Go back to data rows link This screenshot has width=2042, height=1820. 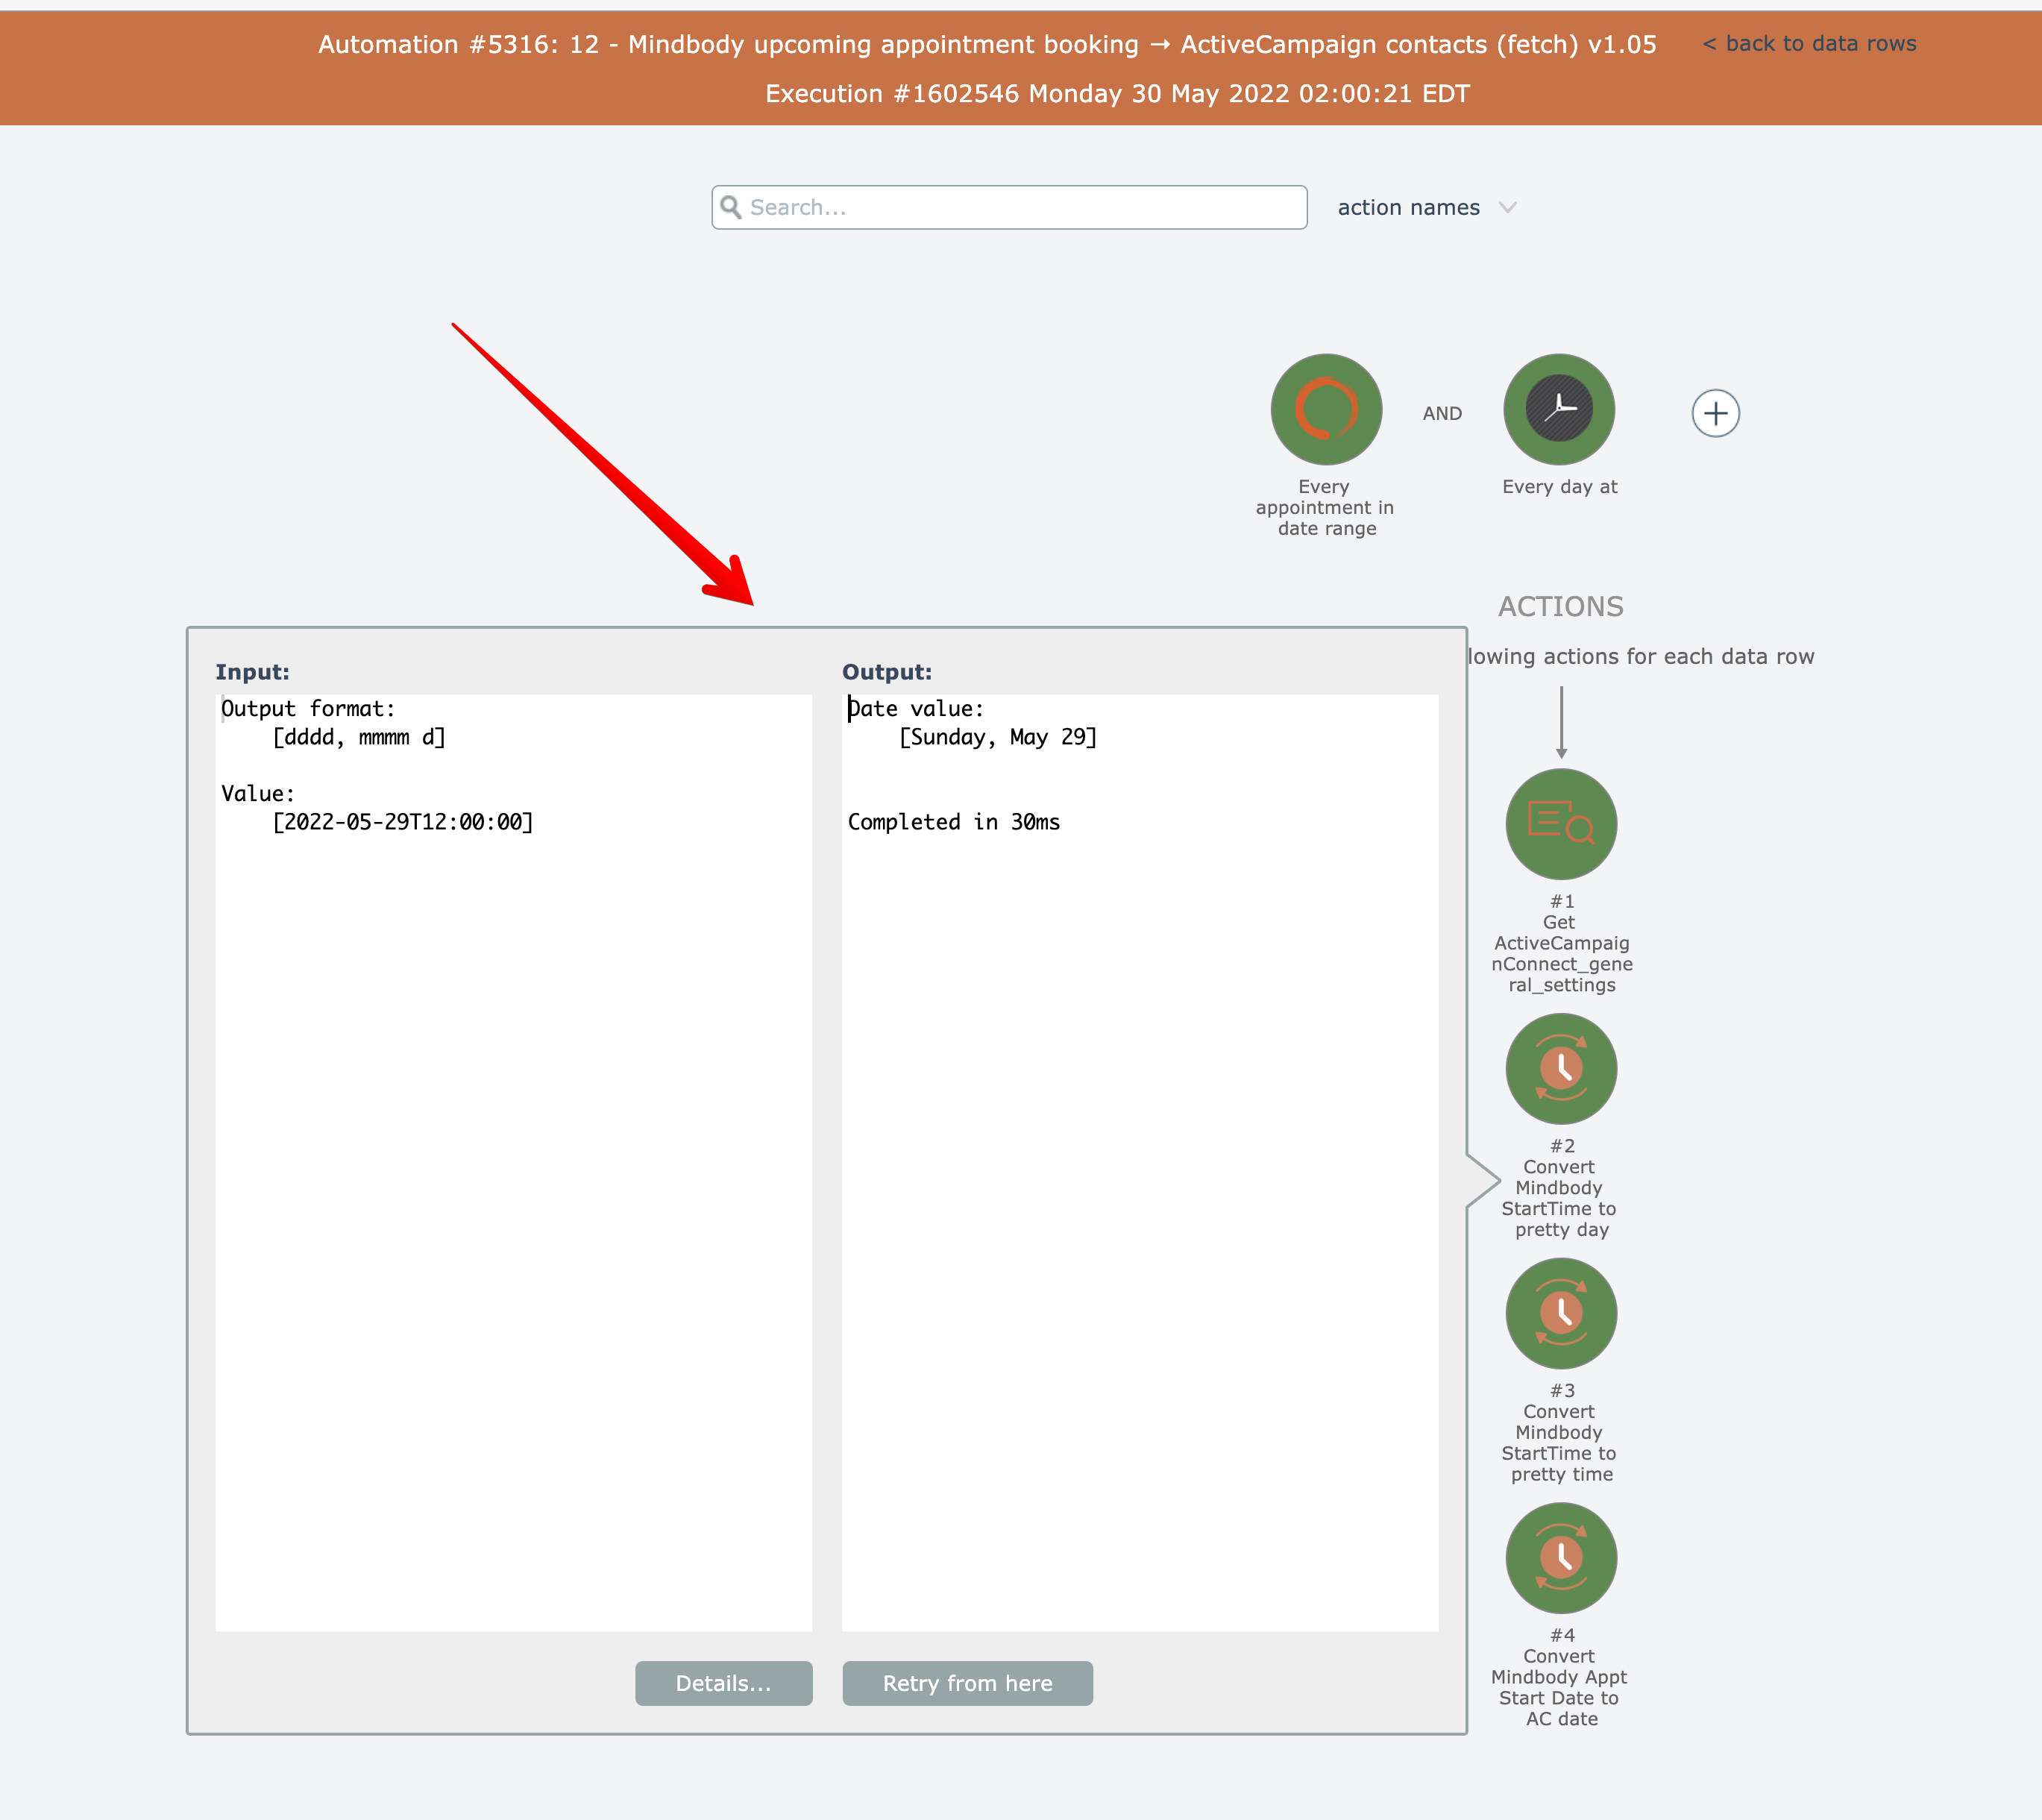[x=1809, y=43]
